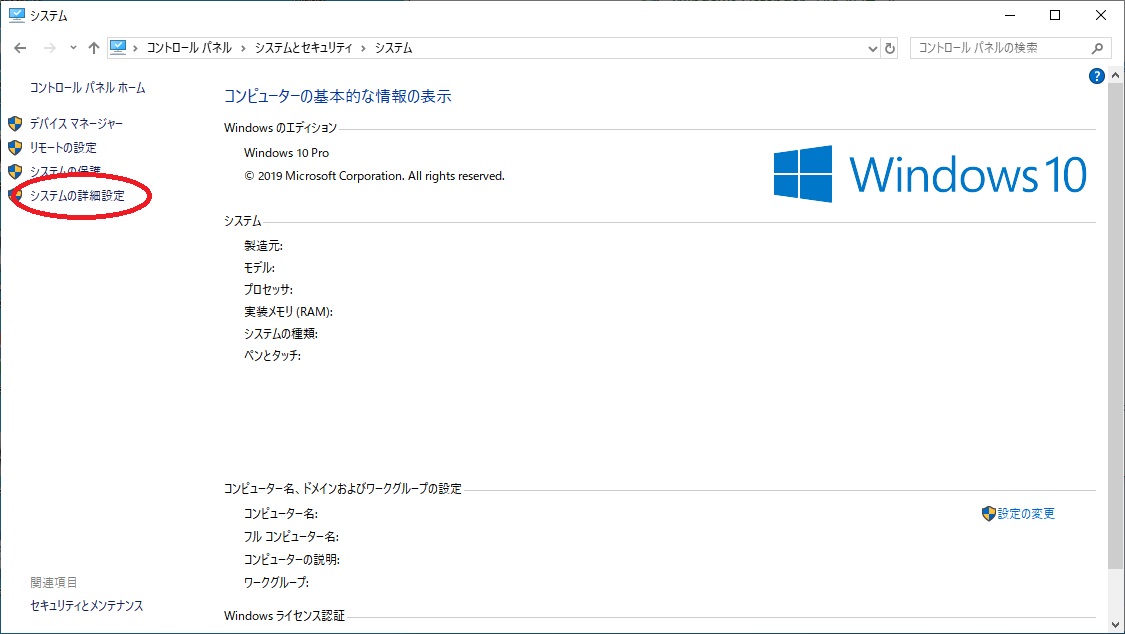
Task: Click the back navigation arrow icon
Action: pyautogui.click(x=20, y=47)
